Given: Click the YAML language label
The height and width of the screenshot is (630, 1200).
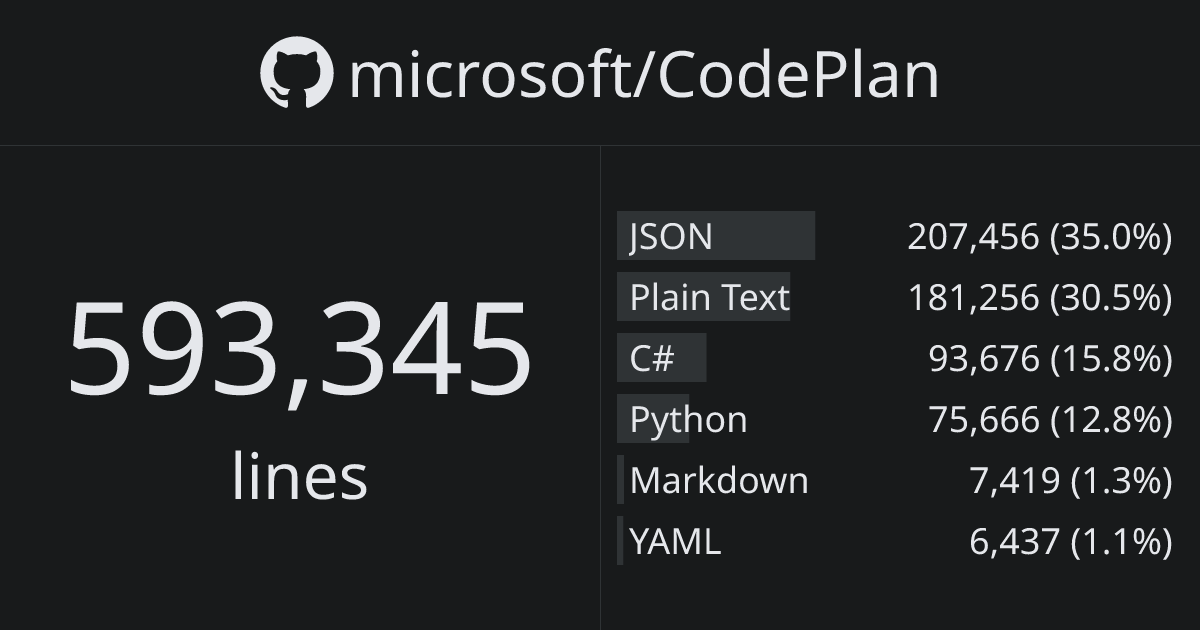Looking at the screenshot, I should coord(675,541).
